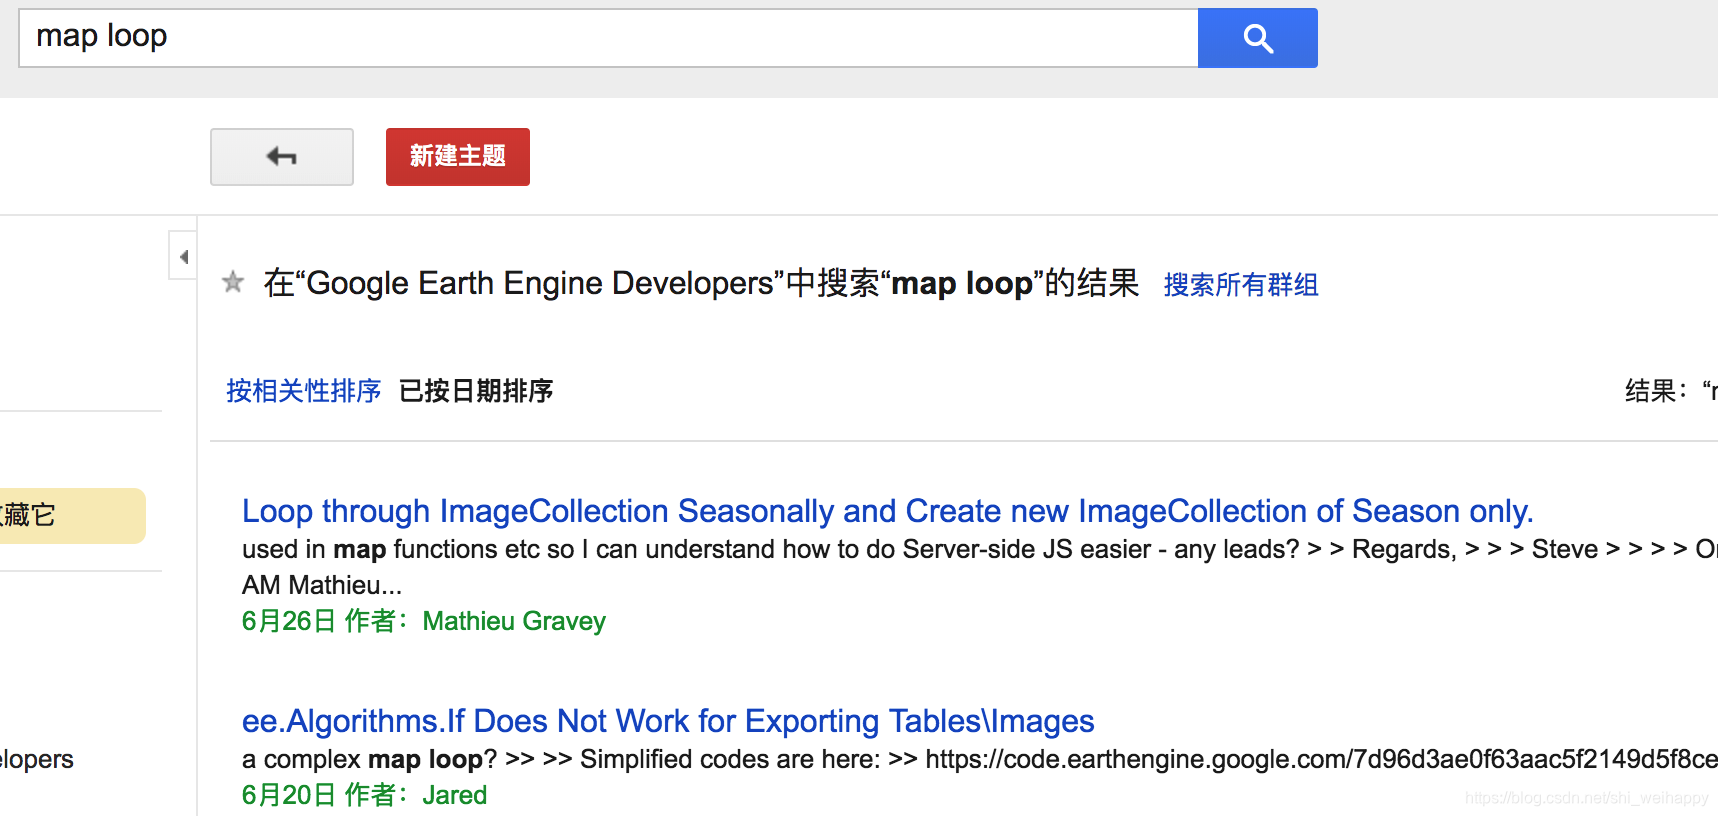This screenshot has height=816, width=1718.
Task: Click author name Mathieu Gravey
Action: pos(514,621)
